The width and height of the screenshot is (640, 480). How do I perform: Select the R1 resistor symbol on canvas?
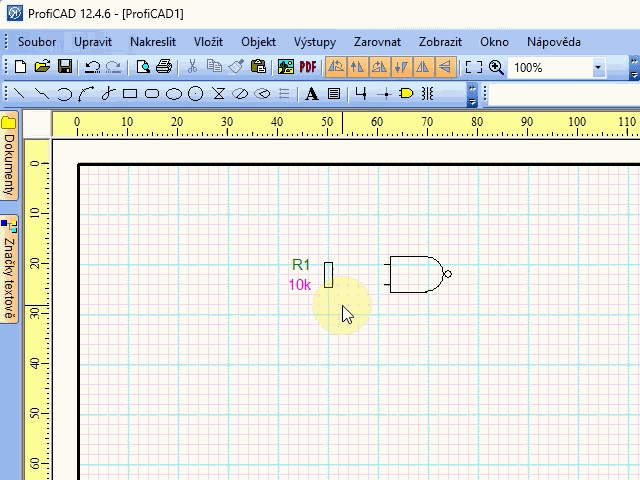[328, 274]
